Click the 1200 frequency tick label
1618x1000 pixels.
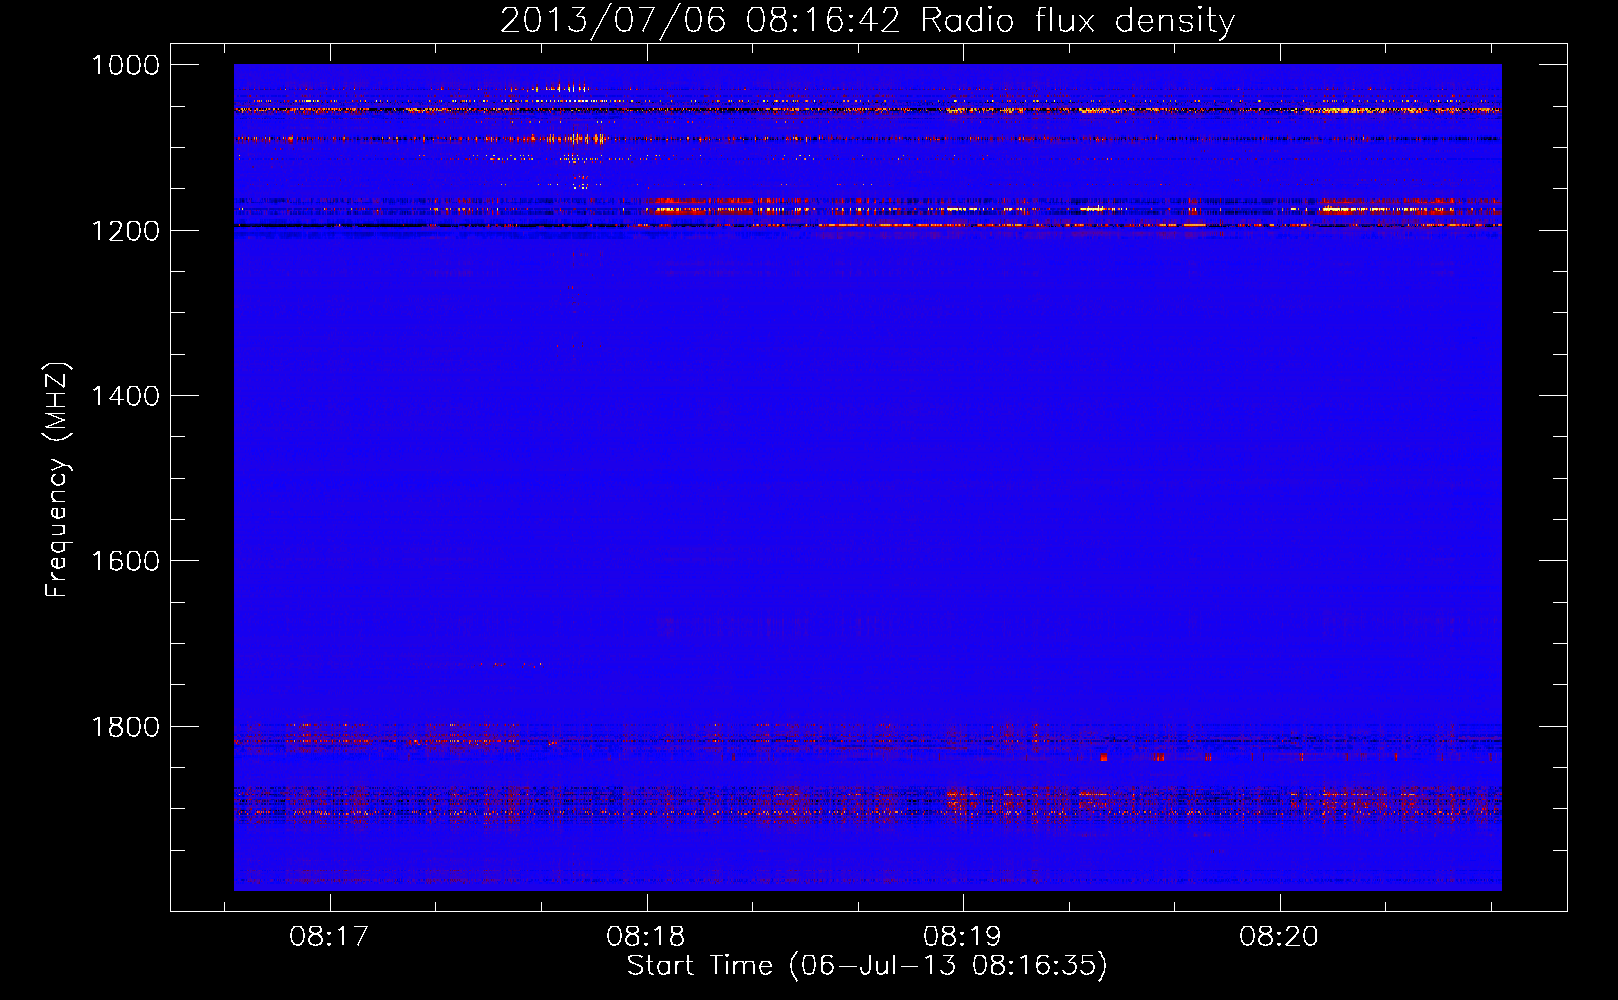tap(125, 231)
